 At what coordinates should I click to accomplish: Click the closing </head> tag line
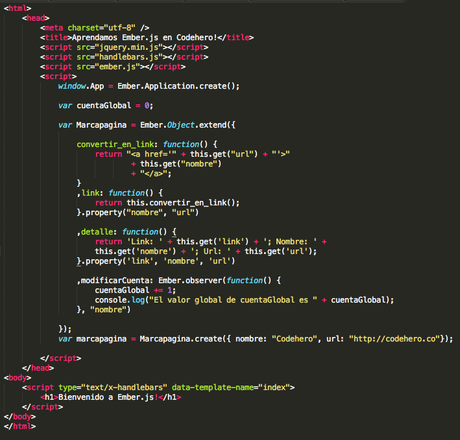pyautogui.click(x=38, y=368)
